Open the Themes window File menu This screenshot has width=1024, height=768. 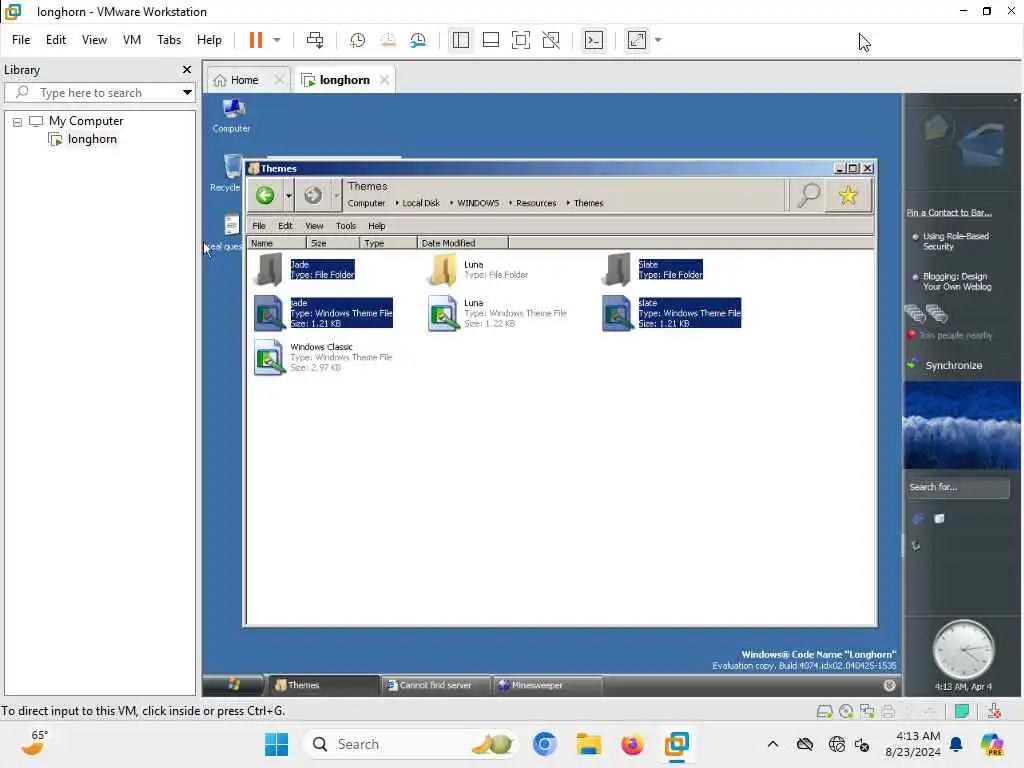[259, 226]
